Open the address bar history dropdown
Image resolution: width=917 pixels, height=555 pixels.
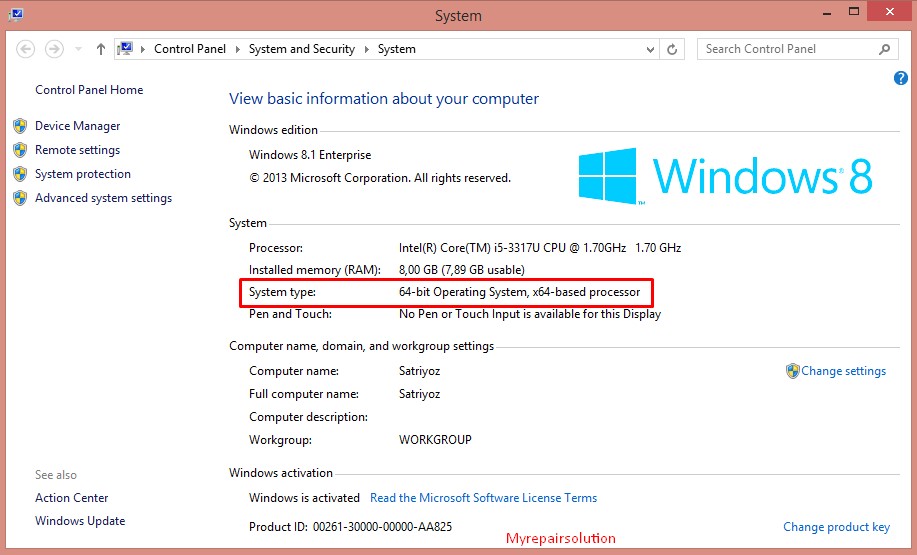point(650,50)
